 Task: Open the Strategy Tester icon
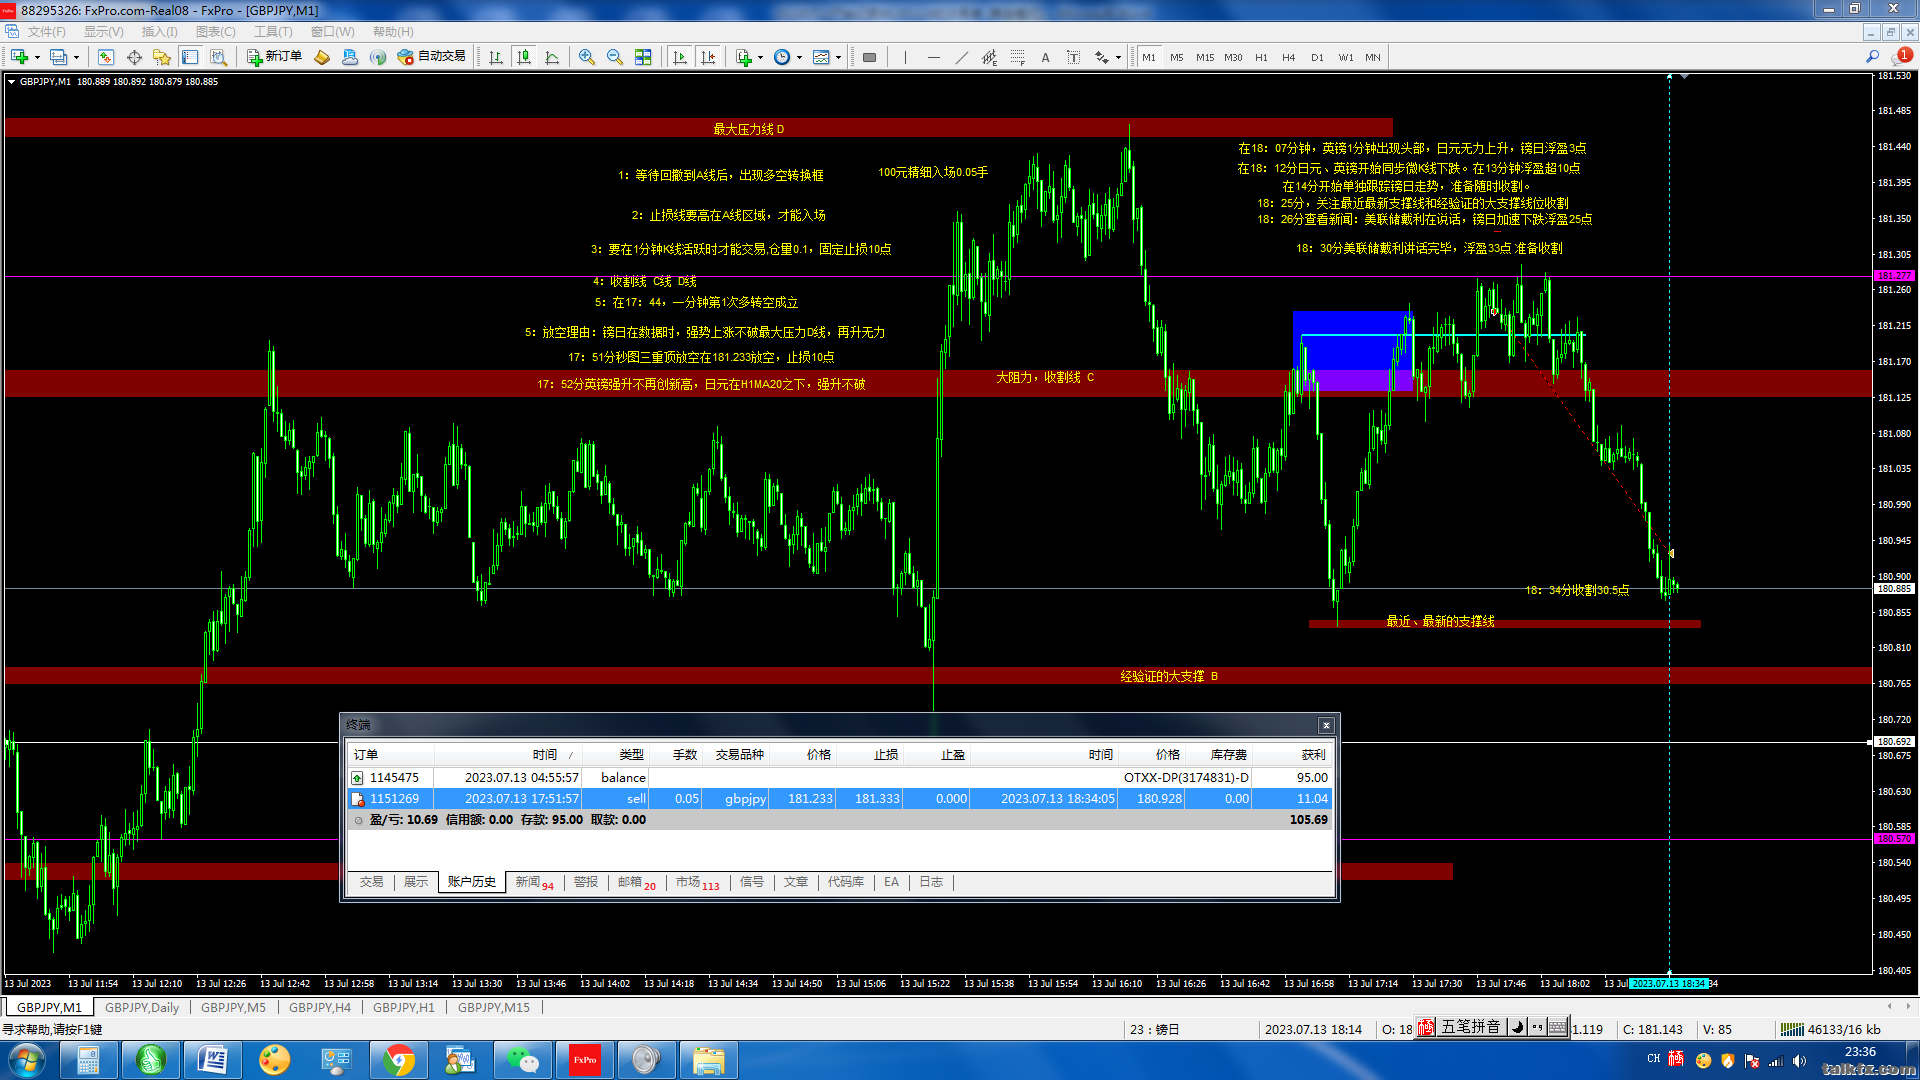(x=218, y=57)
